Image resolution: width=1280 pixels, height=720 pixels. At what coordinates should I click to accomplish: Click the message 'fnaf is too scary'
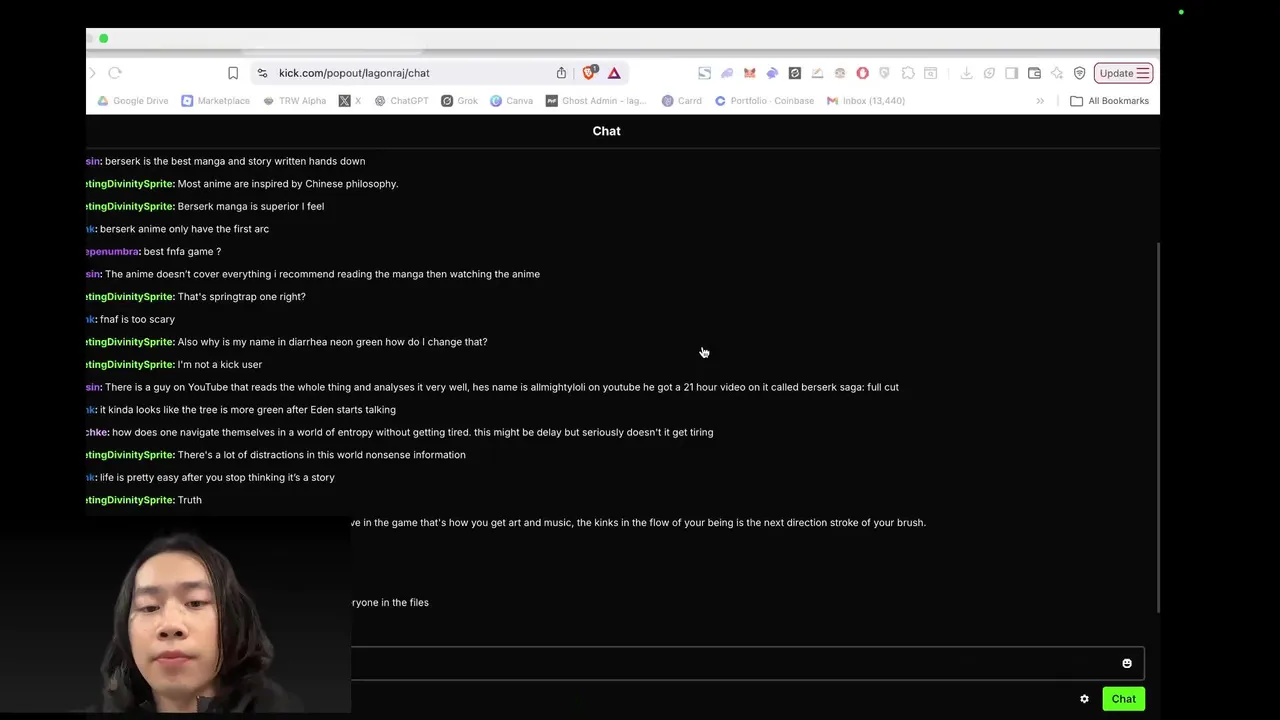[x=137, y=319]
